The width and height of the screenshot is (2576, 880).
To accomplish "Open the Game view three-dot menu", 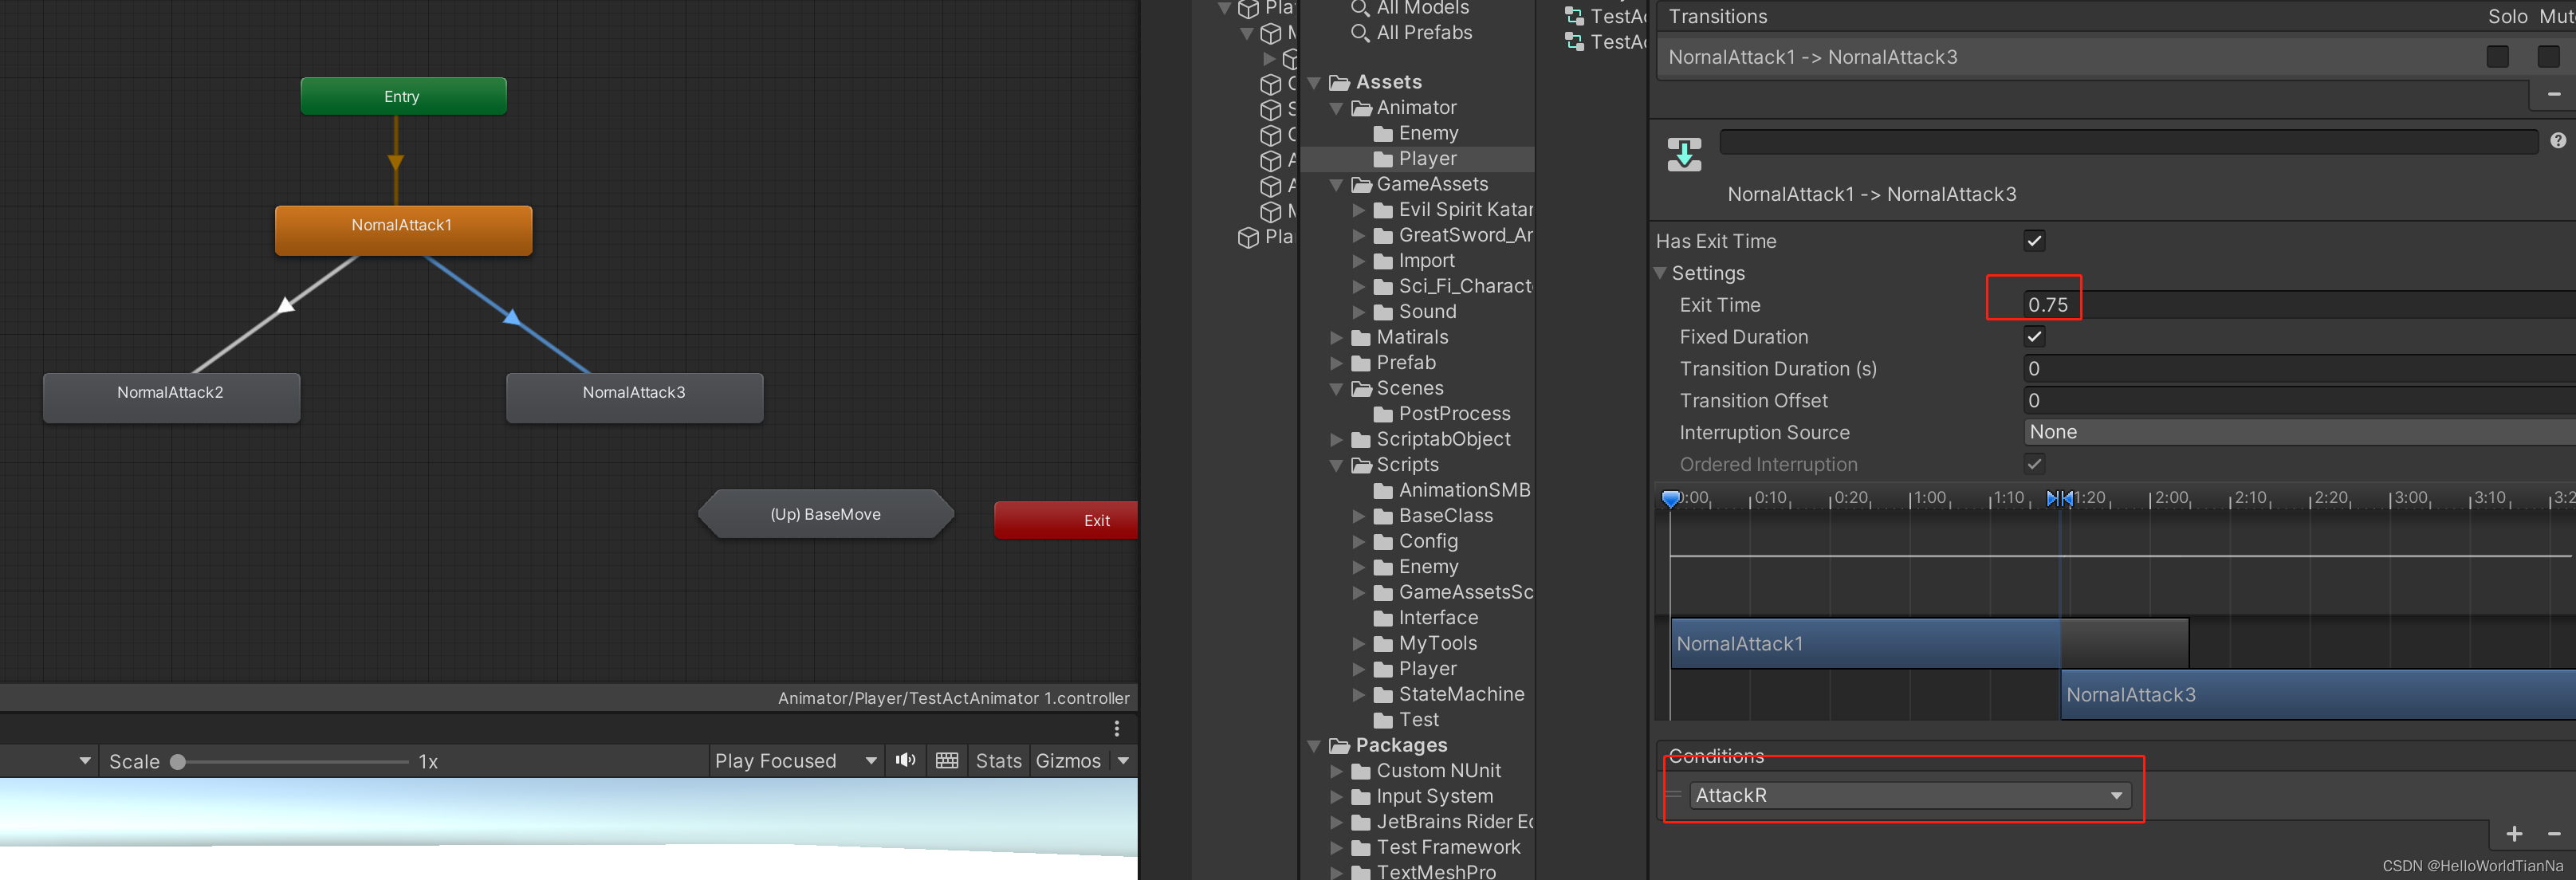I will coord(1117,729).
